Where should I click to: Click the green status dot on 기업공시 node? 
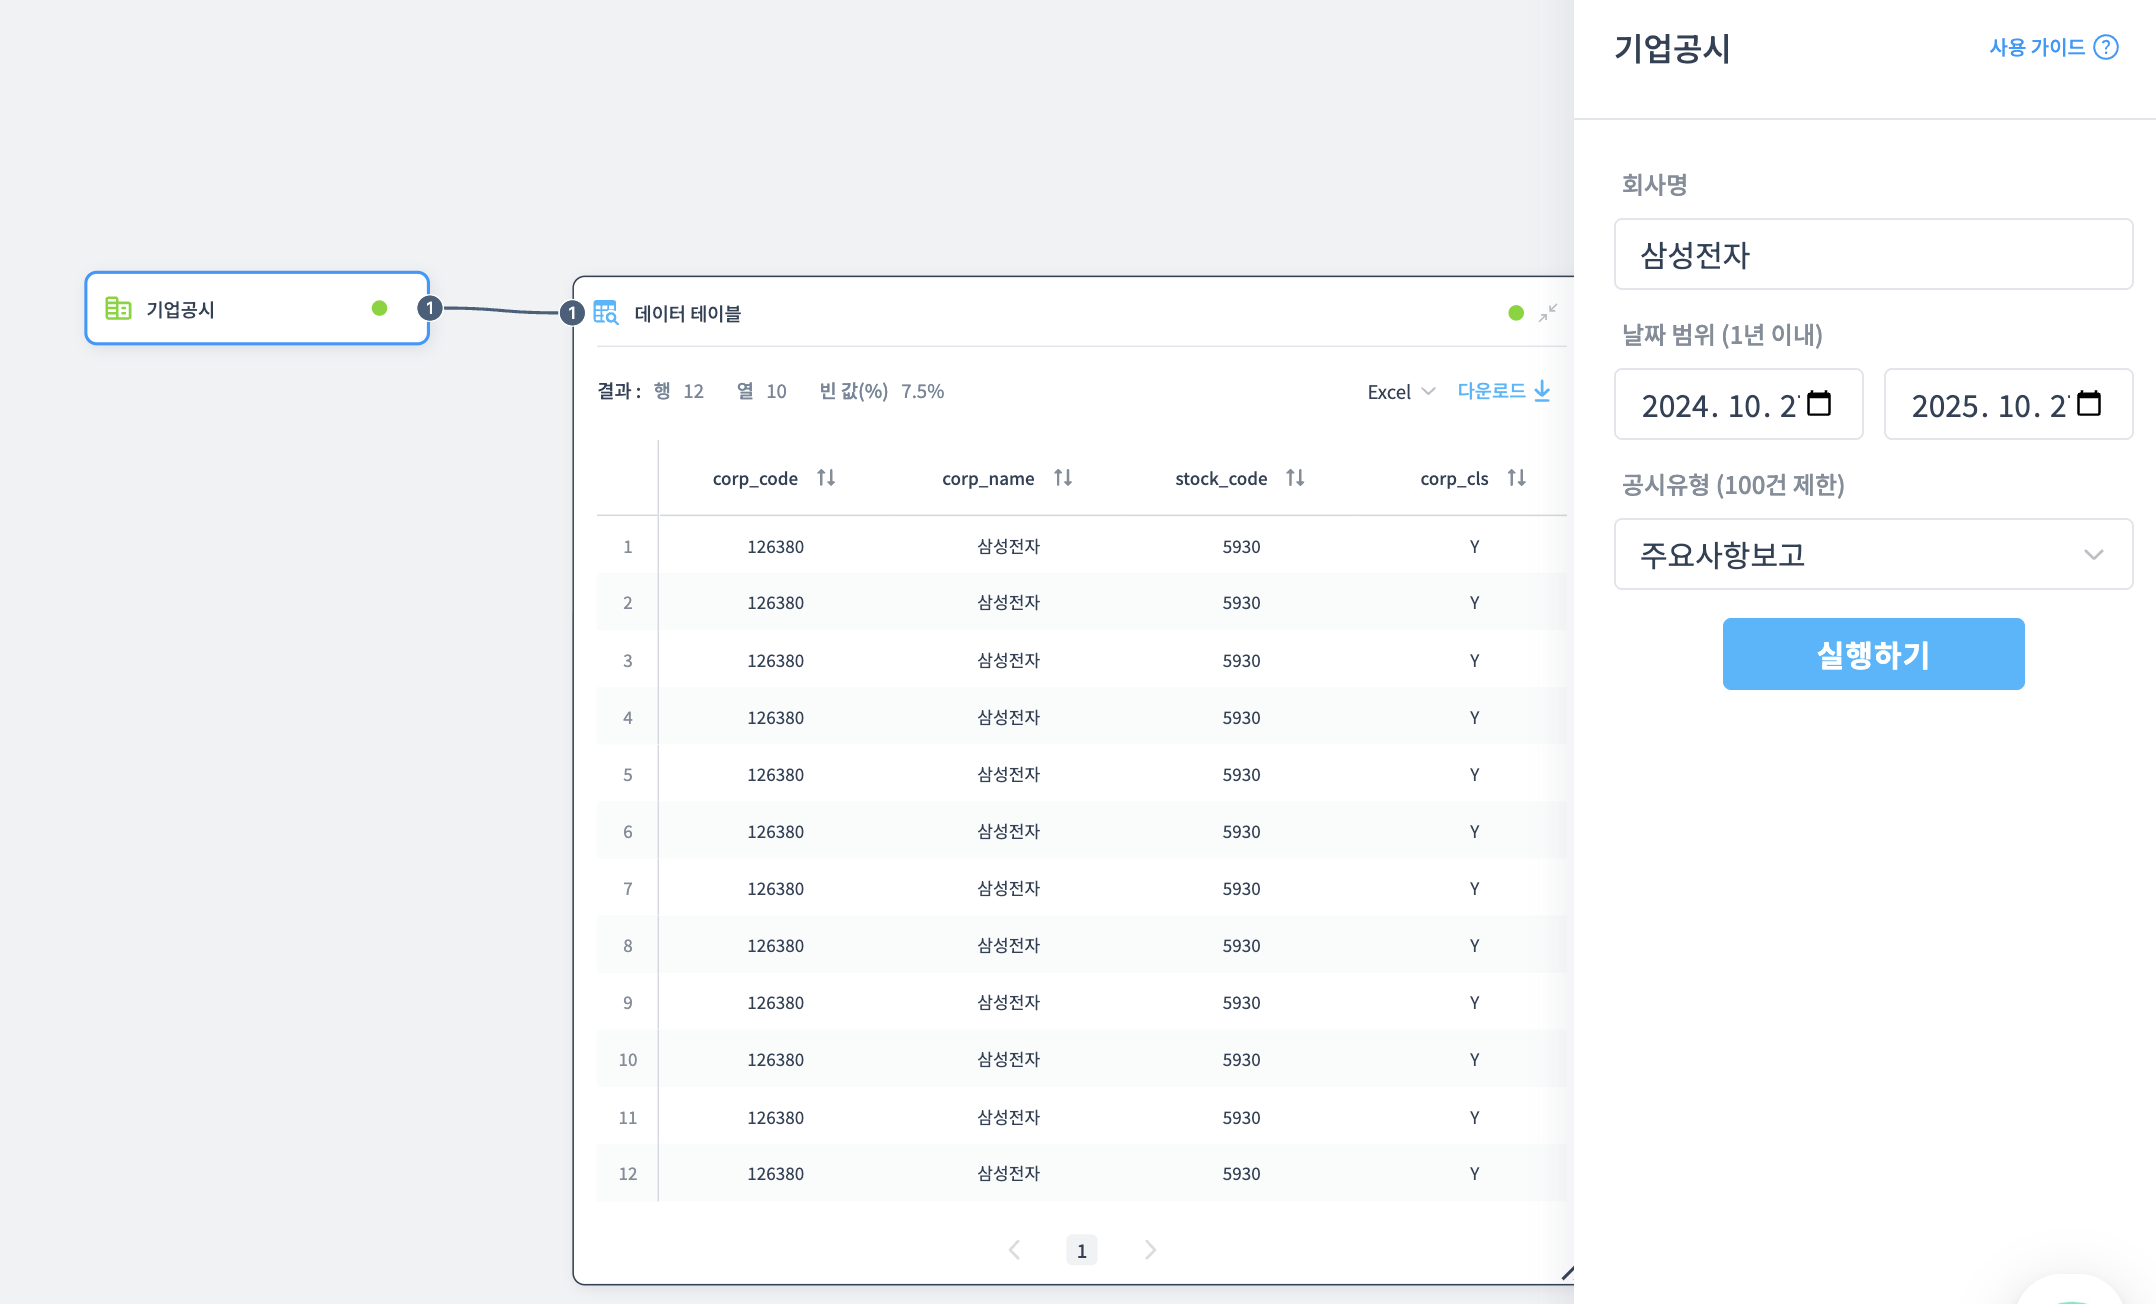380,309
